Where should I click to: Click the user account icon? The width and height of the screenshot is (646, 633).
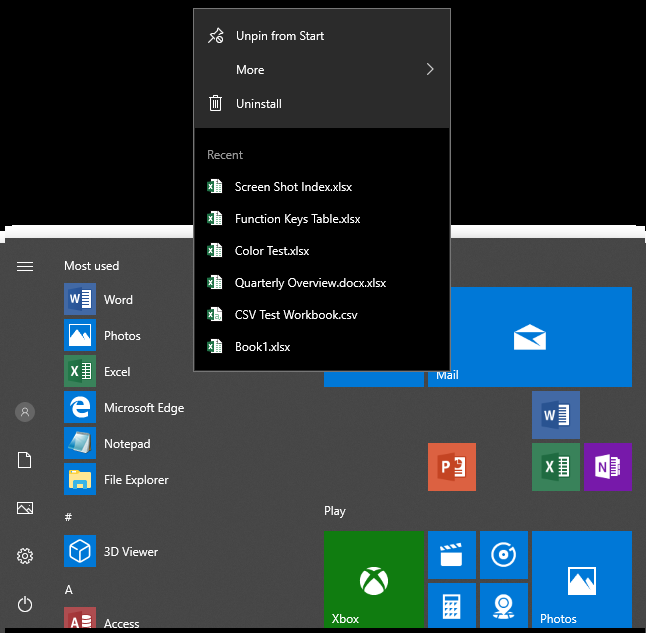(25, 412)
